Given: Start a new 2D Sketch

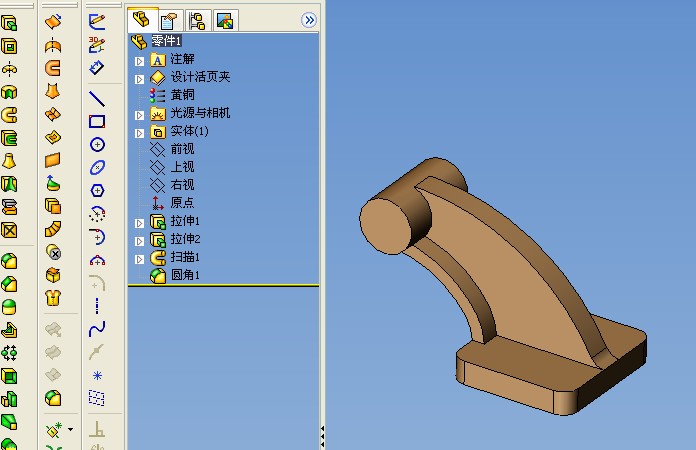Looking at the screenshot, I should pyautogui.click(x=97, y=22).
